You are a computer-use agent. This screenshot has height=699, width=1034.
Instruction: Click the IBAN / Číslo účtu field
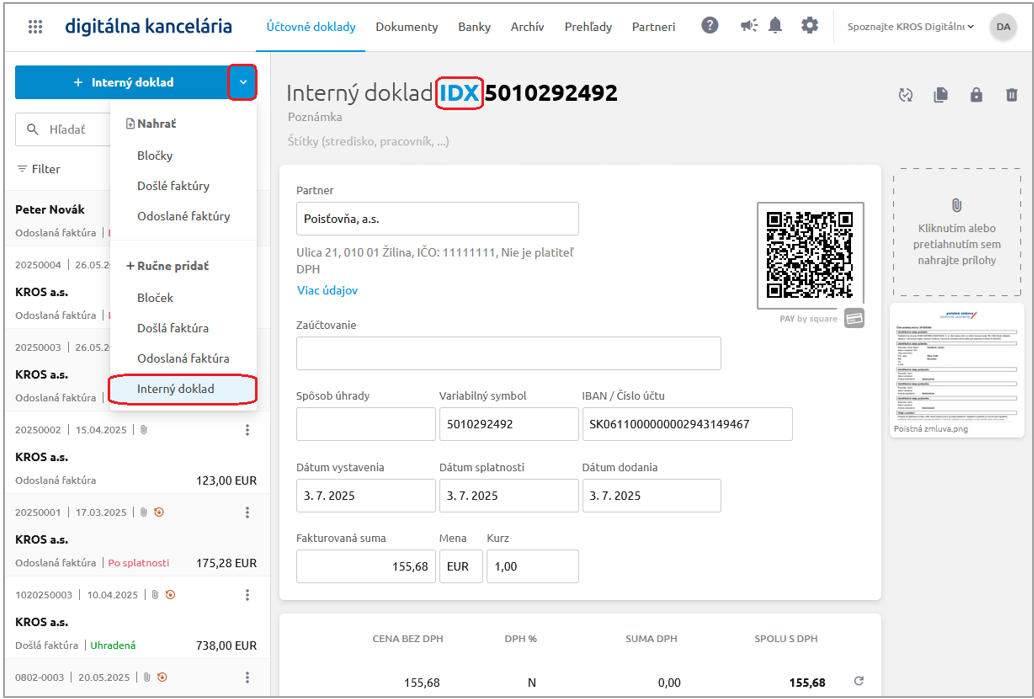point(687,424)
